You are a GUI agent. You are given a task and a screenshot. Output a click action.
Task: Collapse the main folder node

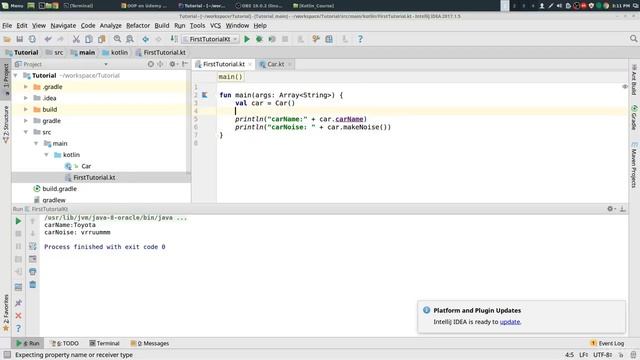pos(36,143)
